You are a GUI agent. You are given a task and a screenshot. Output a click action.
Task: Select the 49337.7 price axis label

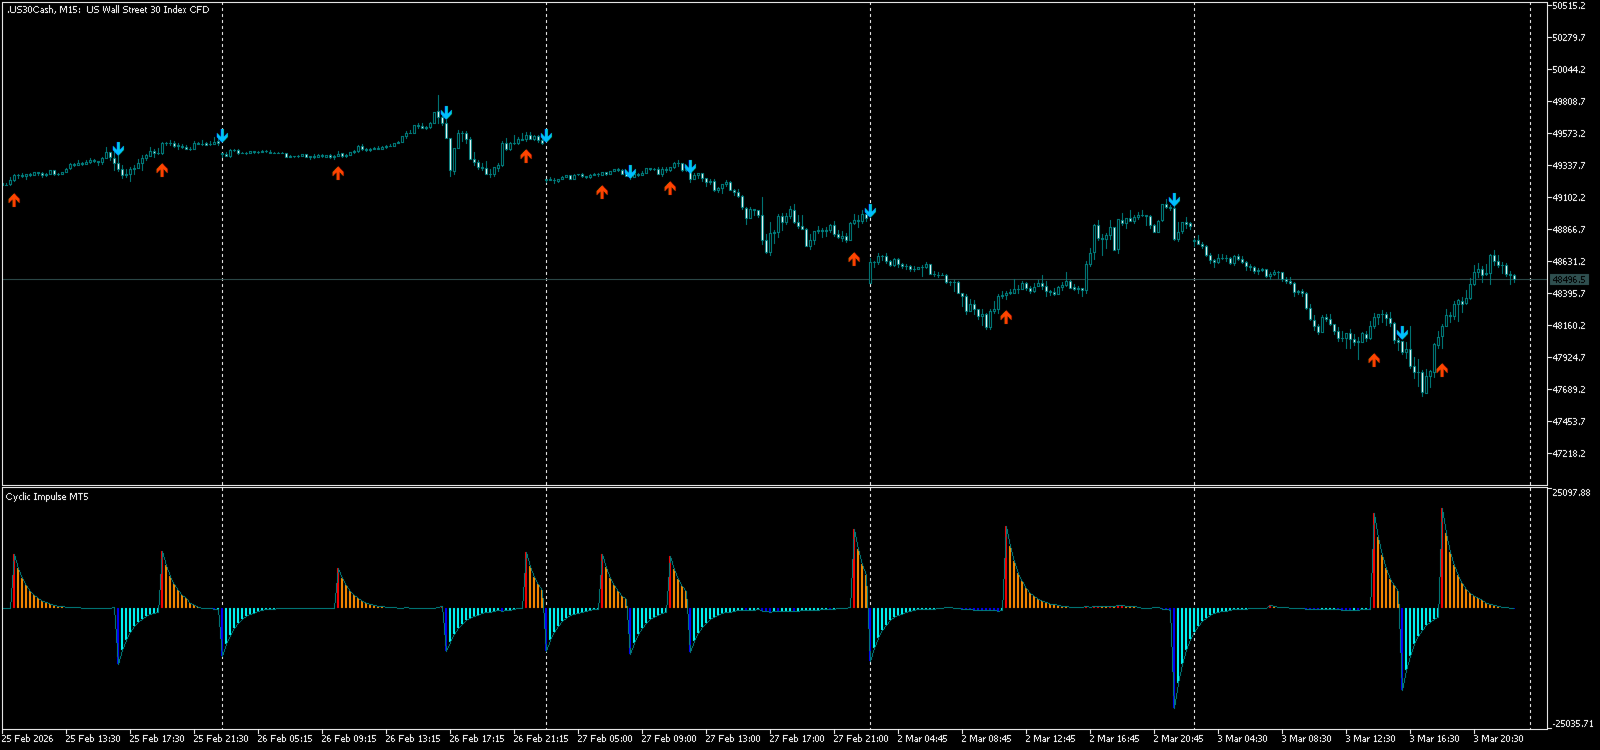pyautogui.click(x=1569, y=166)
